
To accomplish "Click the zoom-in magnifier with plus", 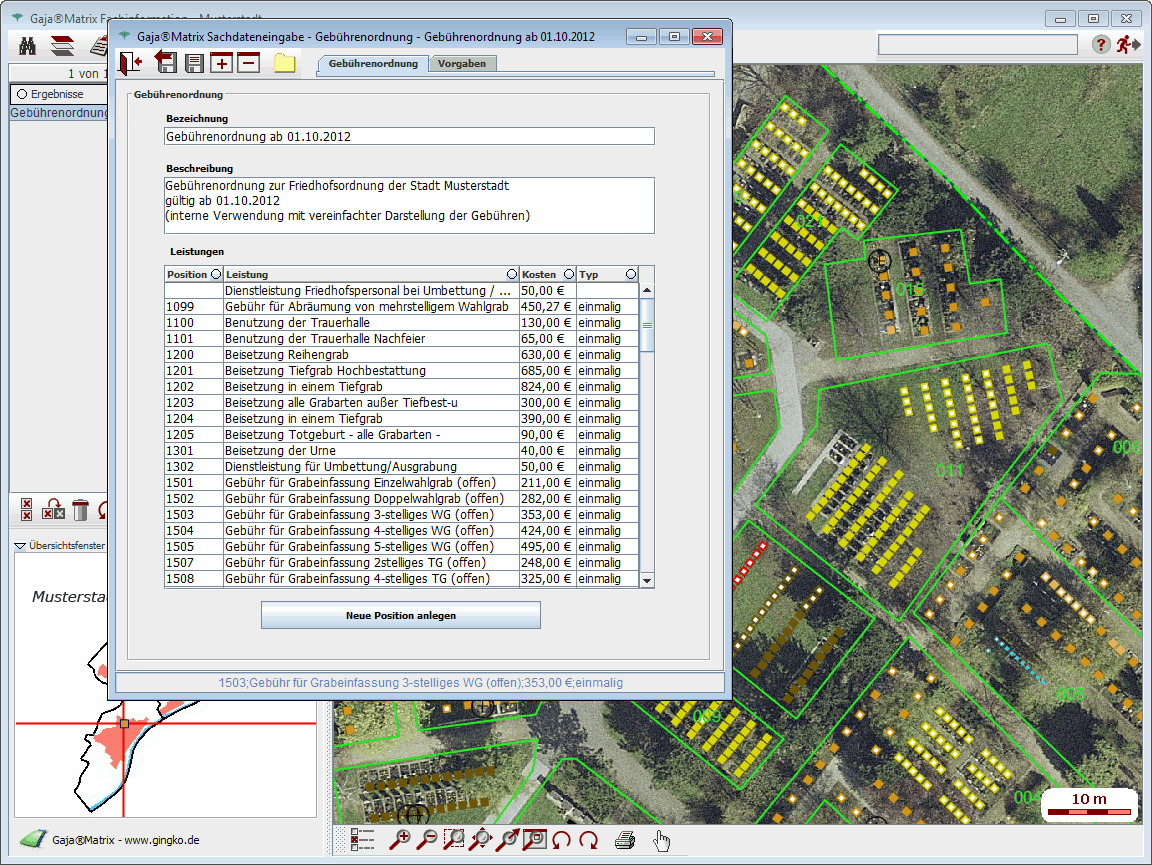I will 401,840.
